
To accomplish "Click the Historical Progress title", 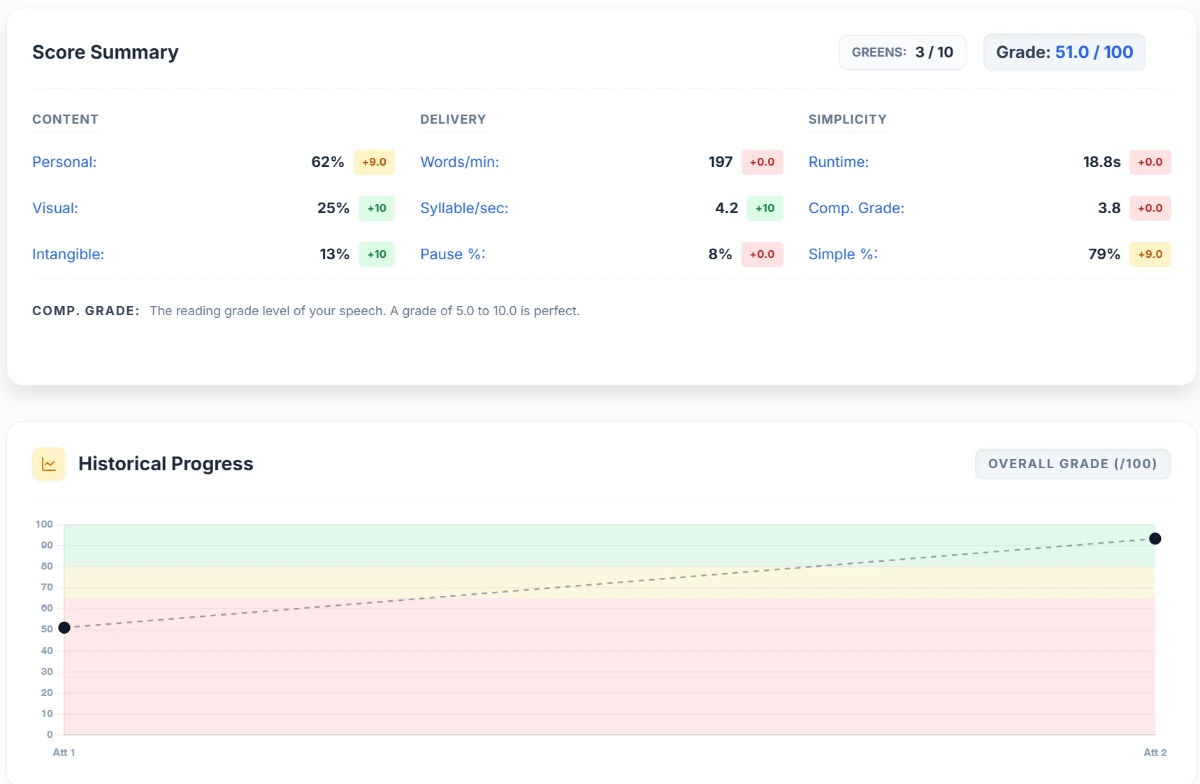I will tap(166, 464).
